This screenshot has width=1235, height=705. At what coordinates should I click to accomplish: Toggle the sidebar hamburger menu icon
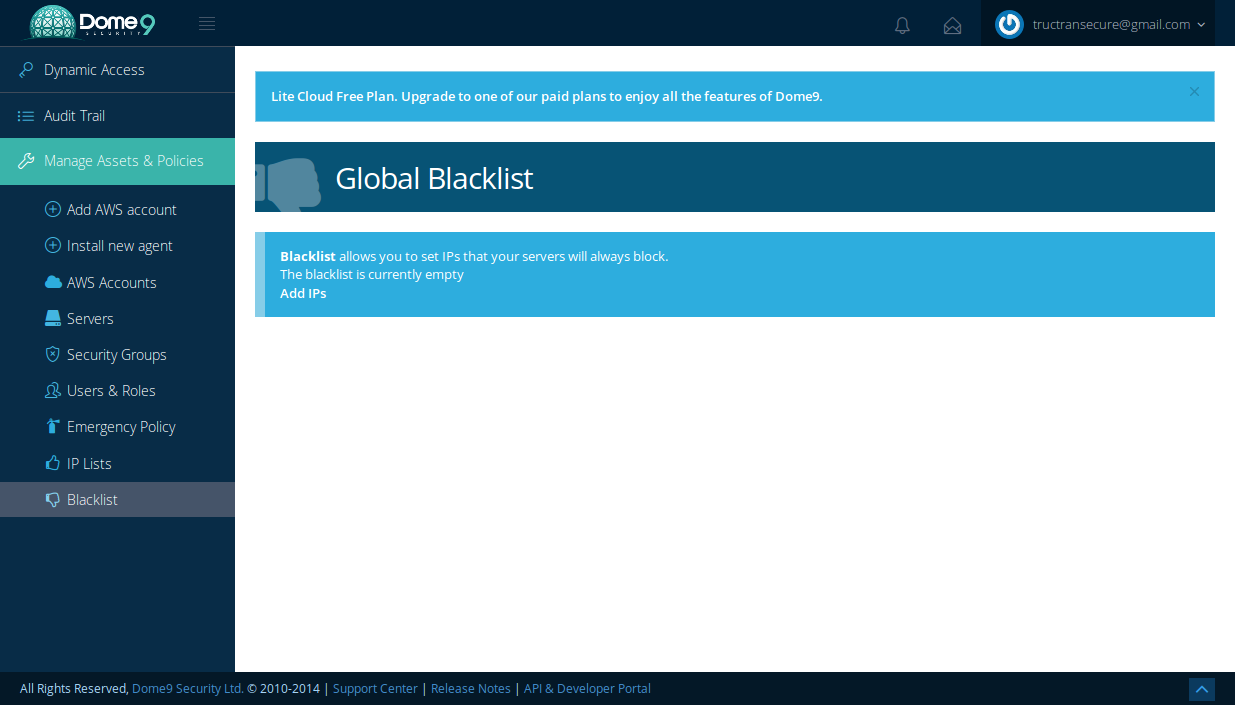207,24
